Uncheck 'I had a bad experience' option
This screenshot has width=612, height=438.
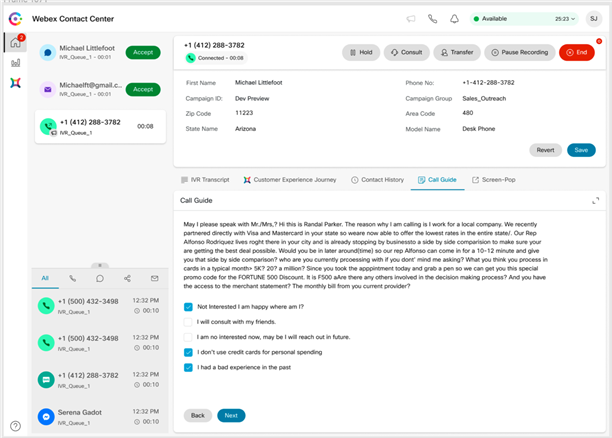point(188,368)
